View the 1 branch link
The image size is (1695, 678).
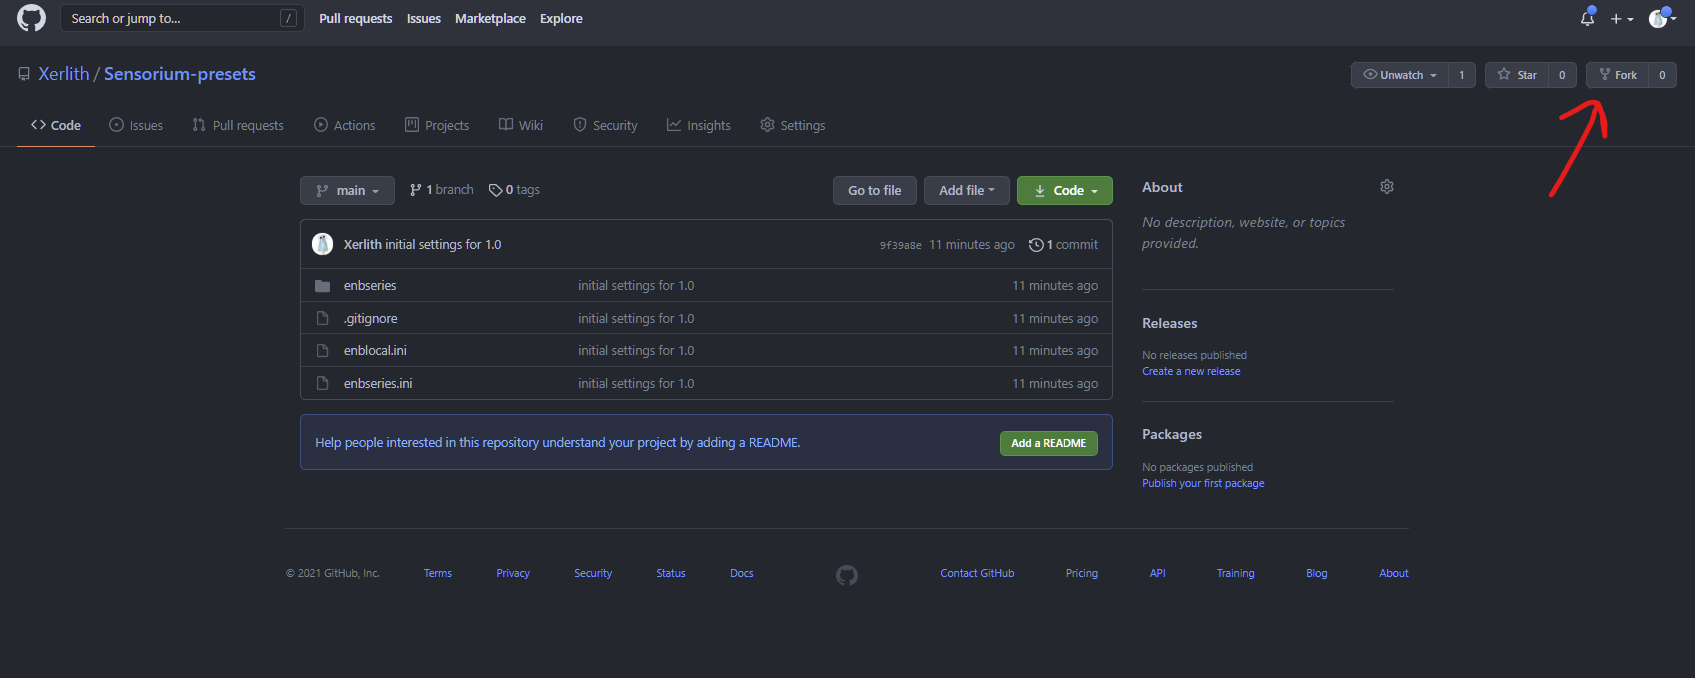[x=441, y=190]
